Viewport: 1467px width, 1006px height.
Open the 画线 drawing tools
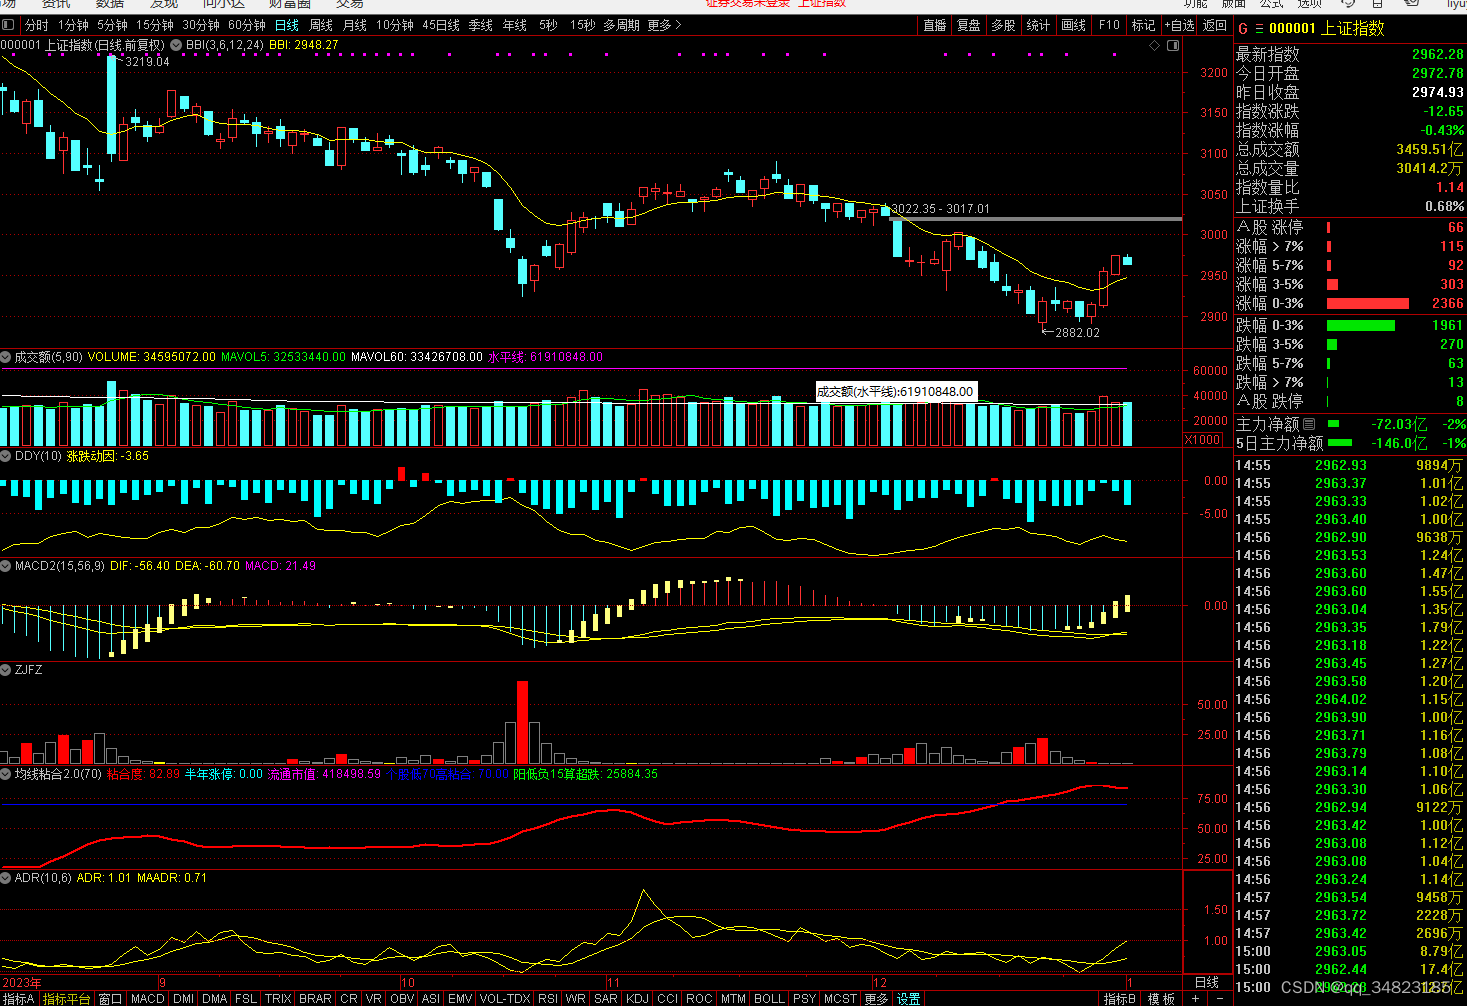pos(1074,25)
